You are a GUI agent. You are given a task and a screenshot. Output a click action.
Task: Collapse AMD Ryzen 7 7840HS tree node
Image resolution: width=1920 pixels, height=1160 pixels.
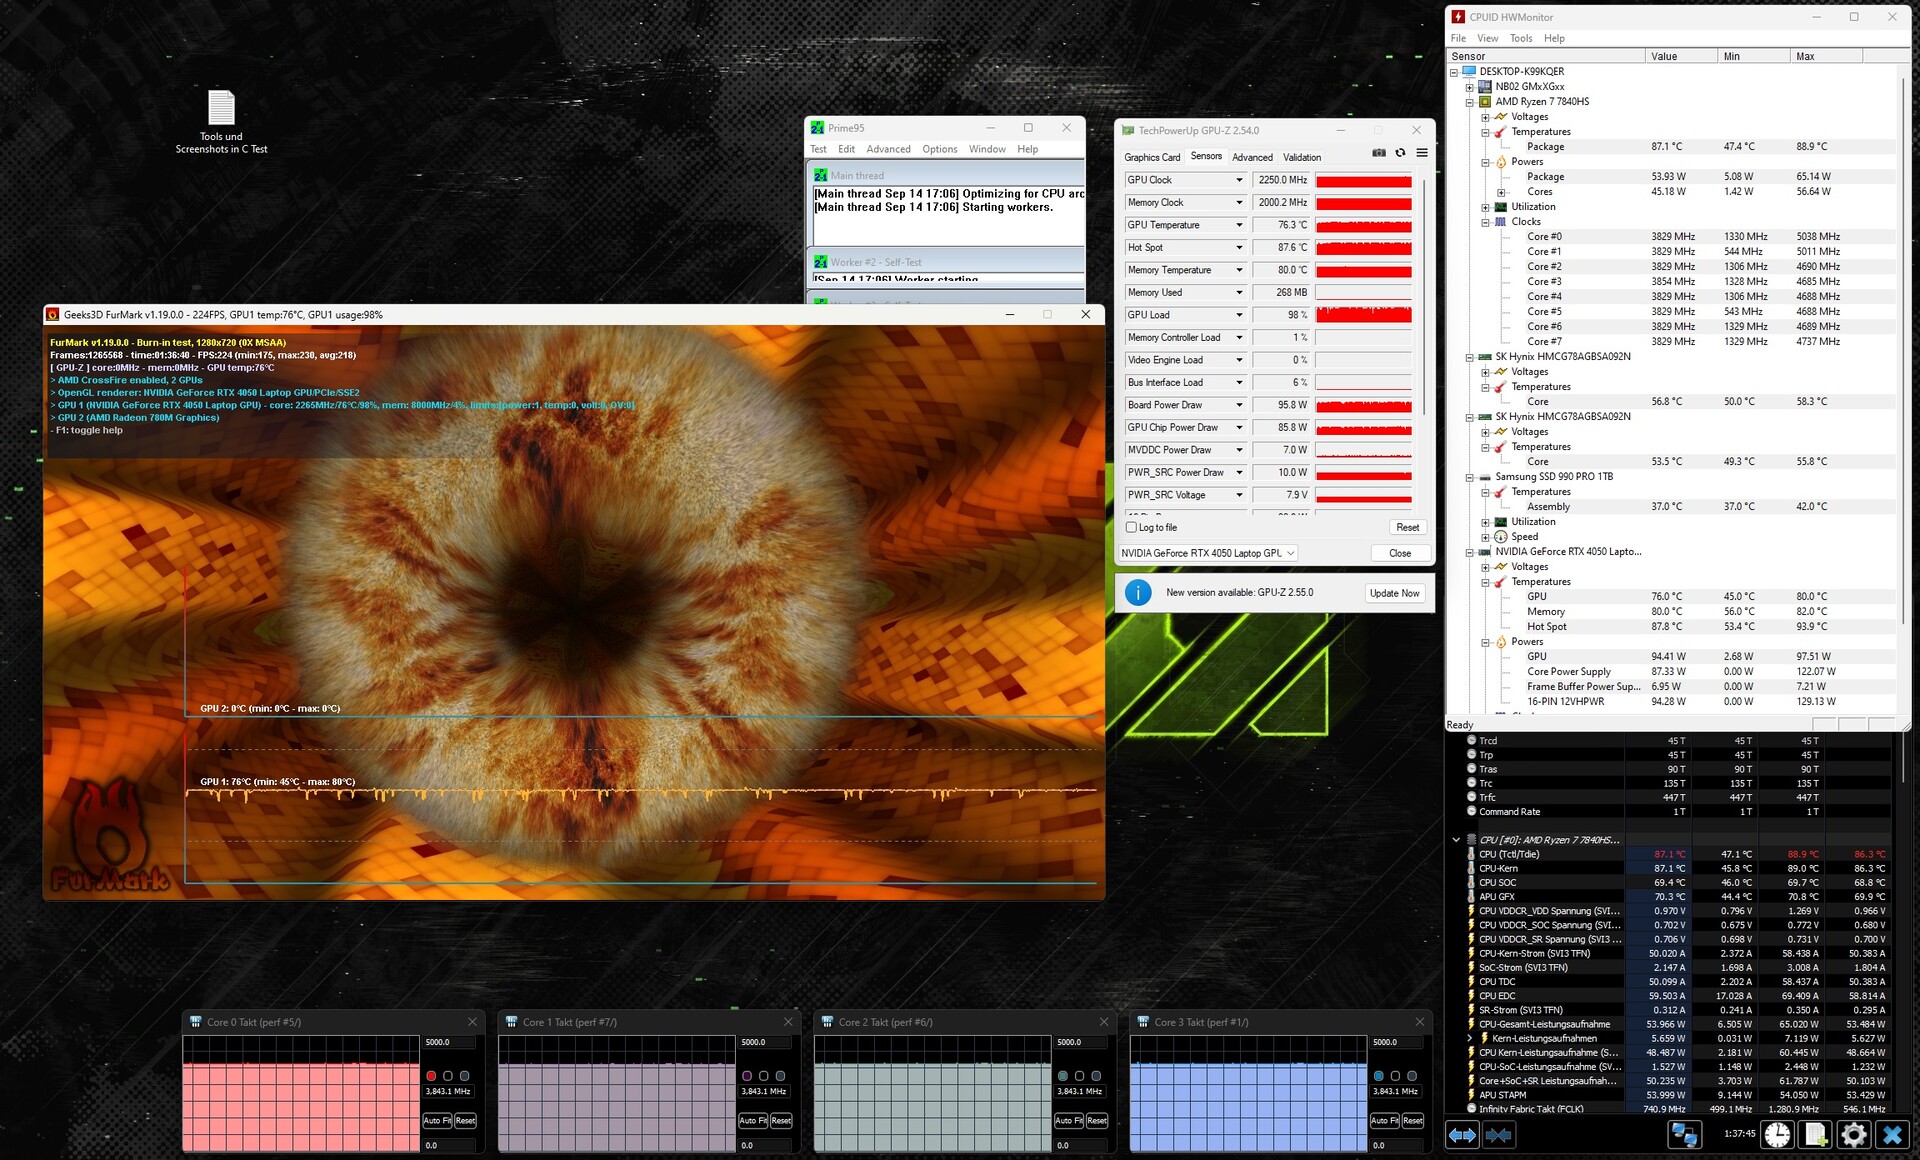(x=1470, y=102)
